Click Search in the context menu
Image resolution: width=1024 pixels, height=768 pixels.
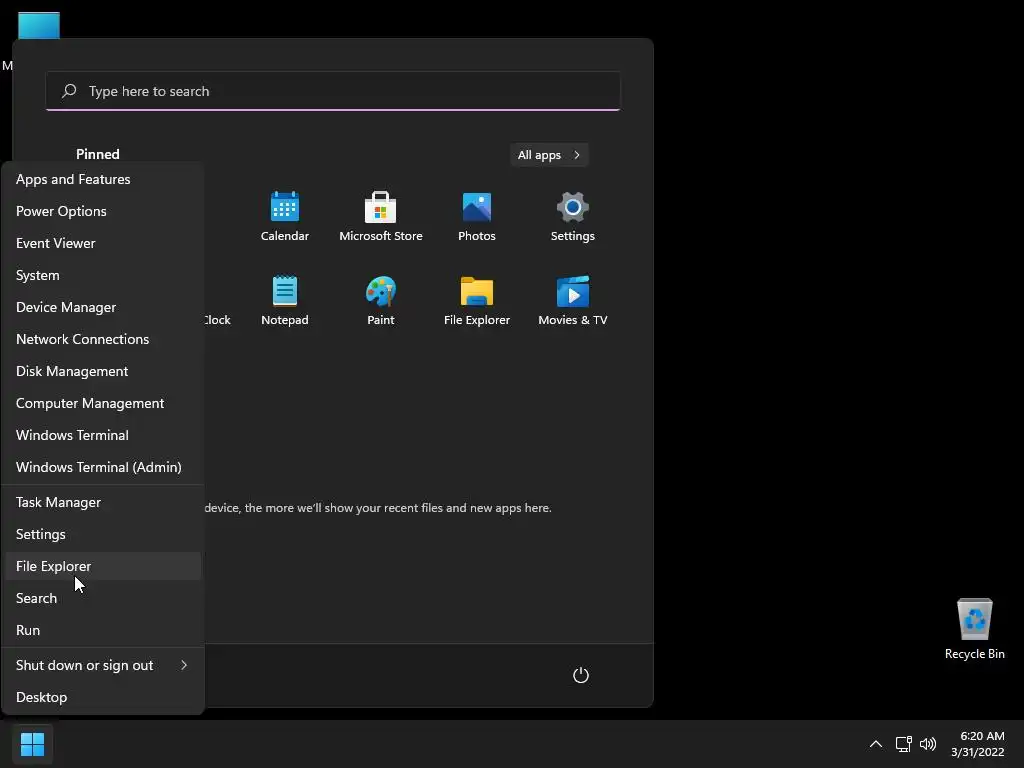click(103, 598)
